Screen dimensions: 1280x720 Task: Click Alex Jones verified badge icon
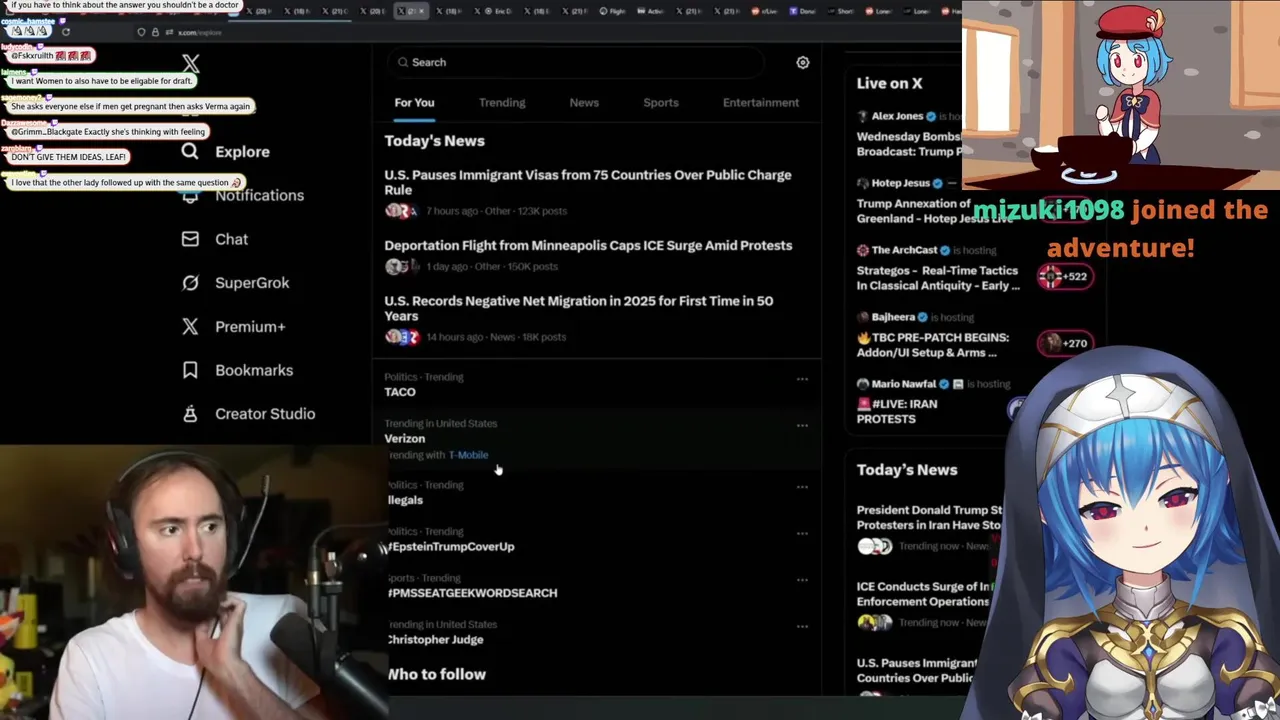click(x=931, y=116)
